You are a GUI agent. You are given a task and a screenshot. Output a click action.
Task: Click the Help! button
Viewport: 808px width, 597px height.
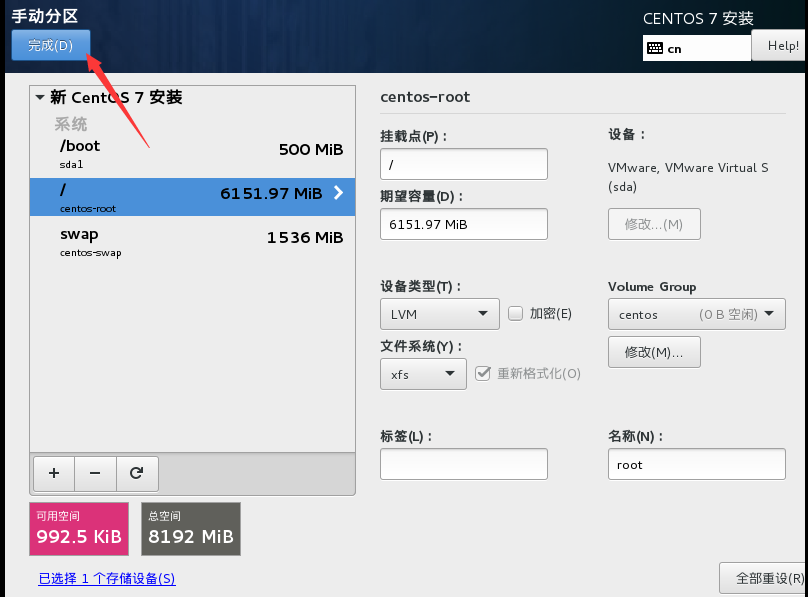[x=782, y=46]
